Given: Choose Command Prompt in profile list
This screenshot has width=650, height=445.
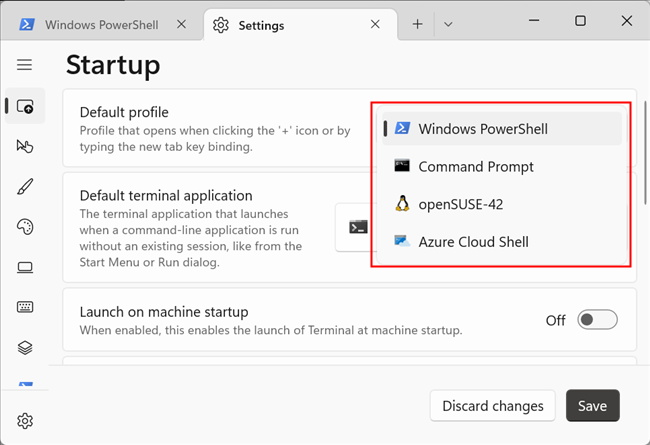Looking at the screenshot, I should (502, 166).
